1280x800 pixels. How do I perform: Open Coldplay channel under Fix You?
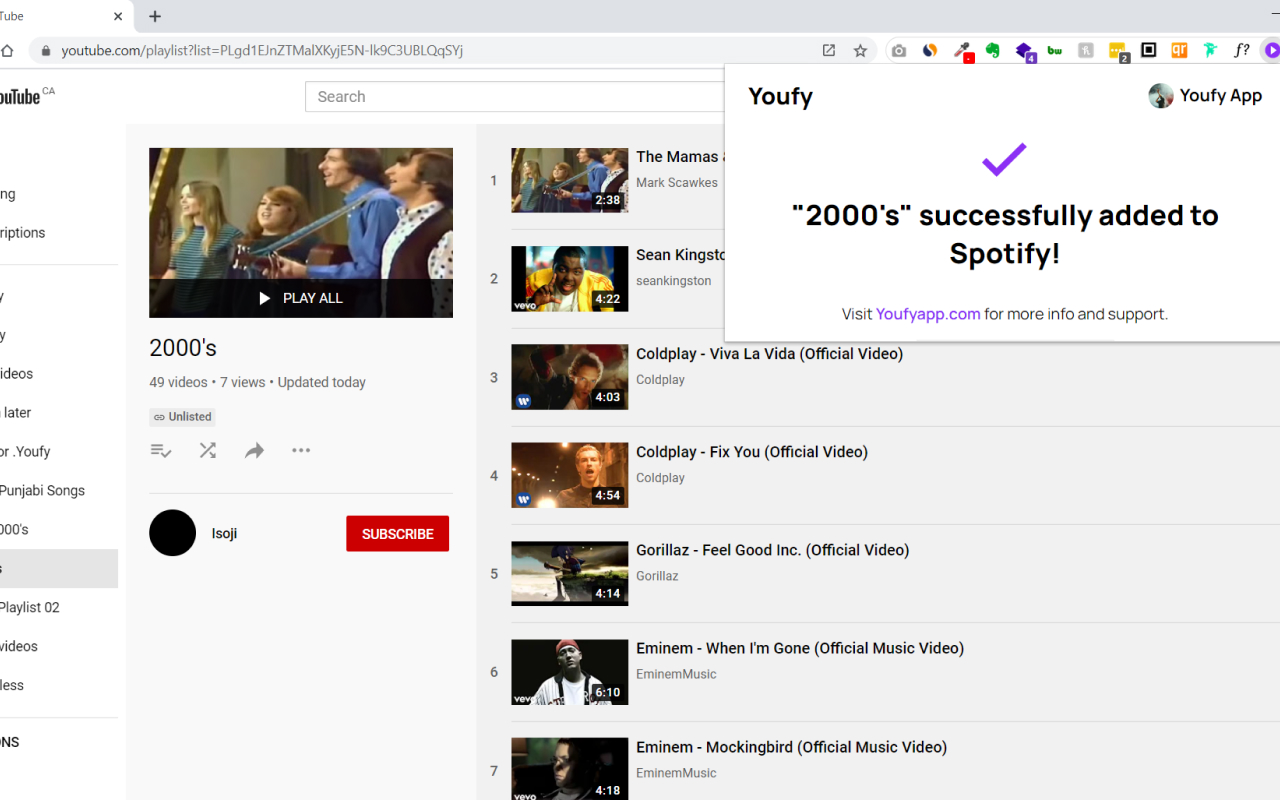[x=661, y=478]
